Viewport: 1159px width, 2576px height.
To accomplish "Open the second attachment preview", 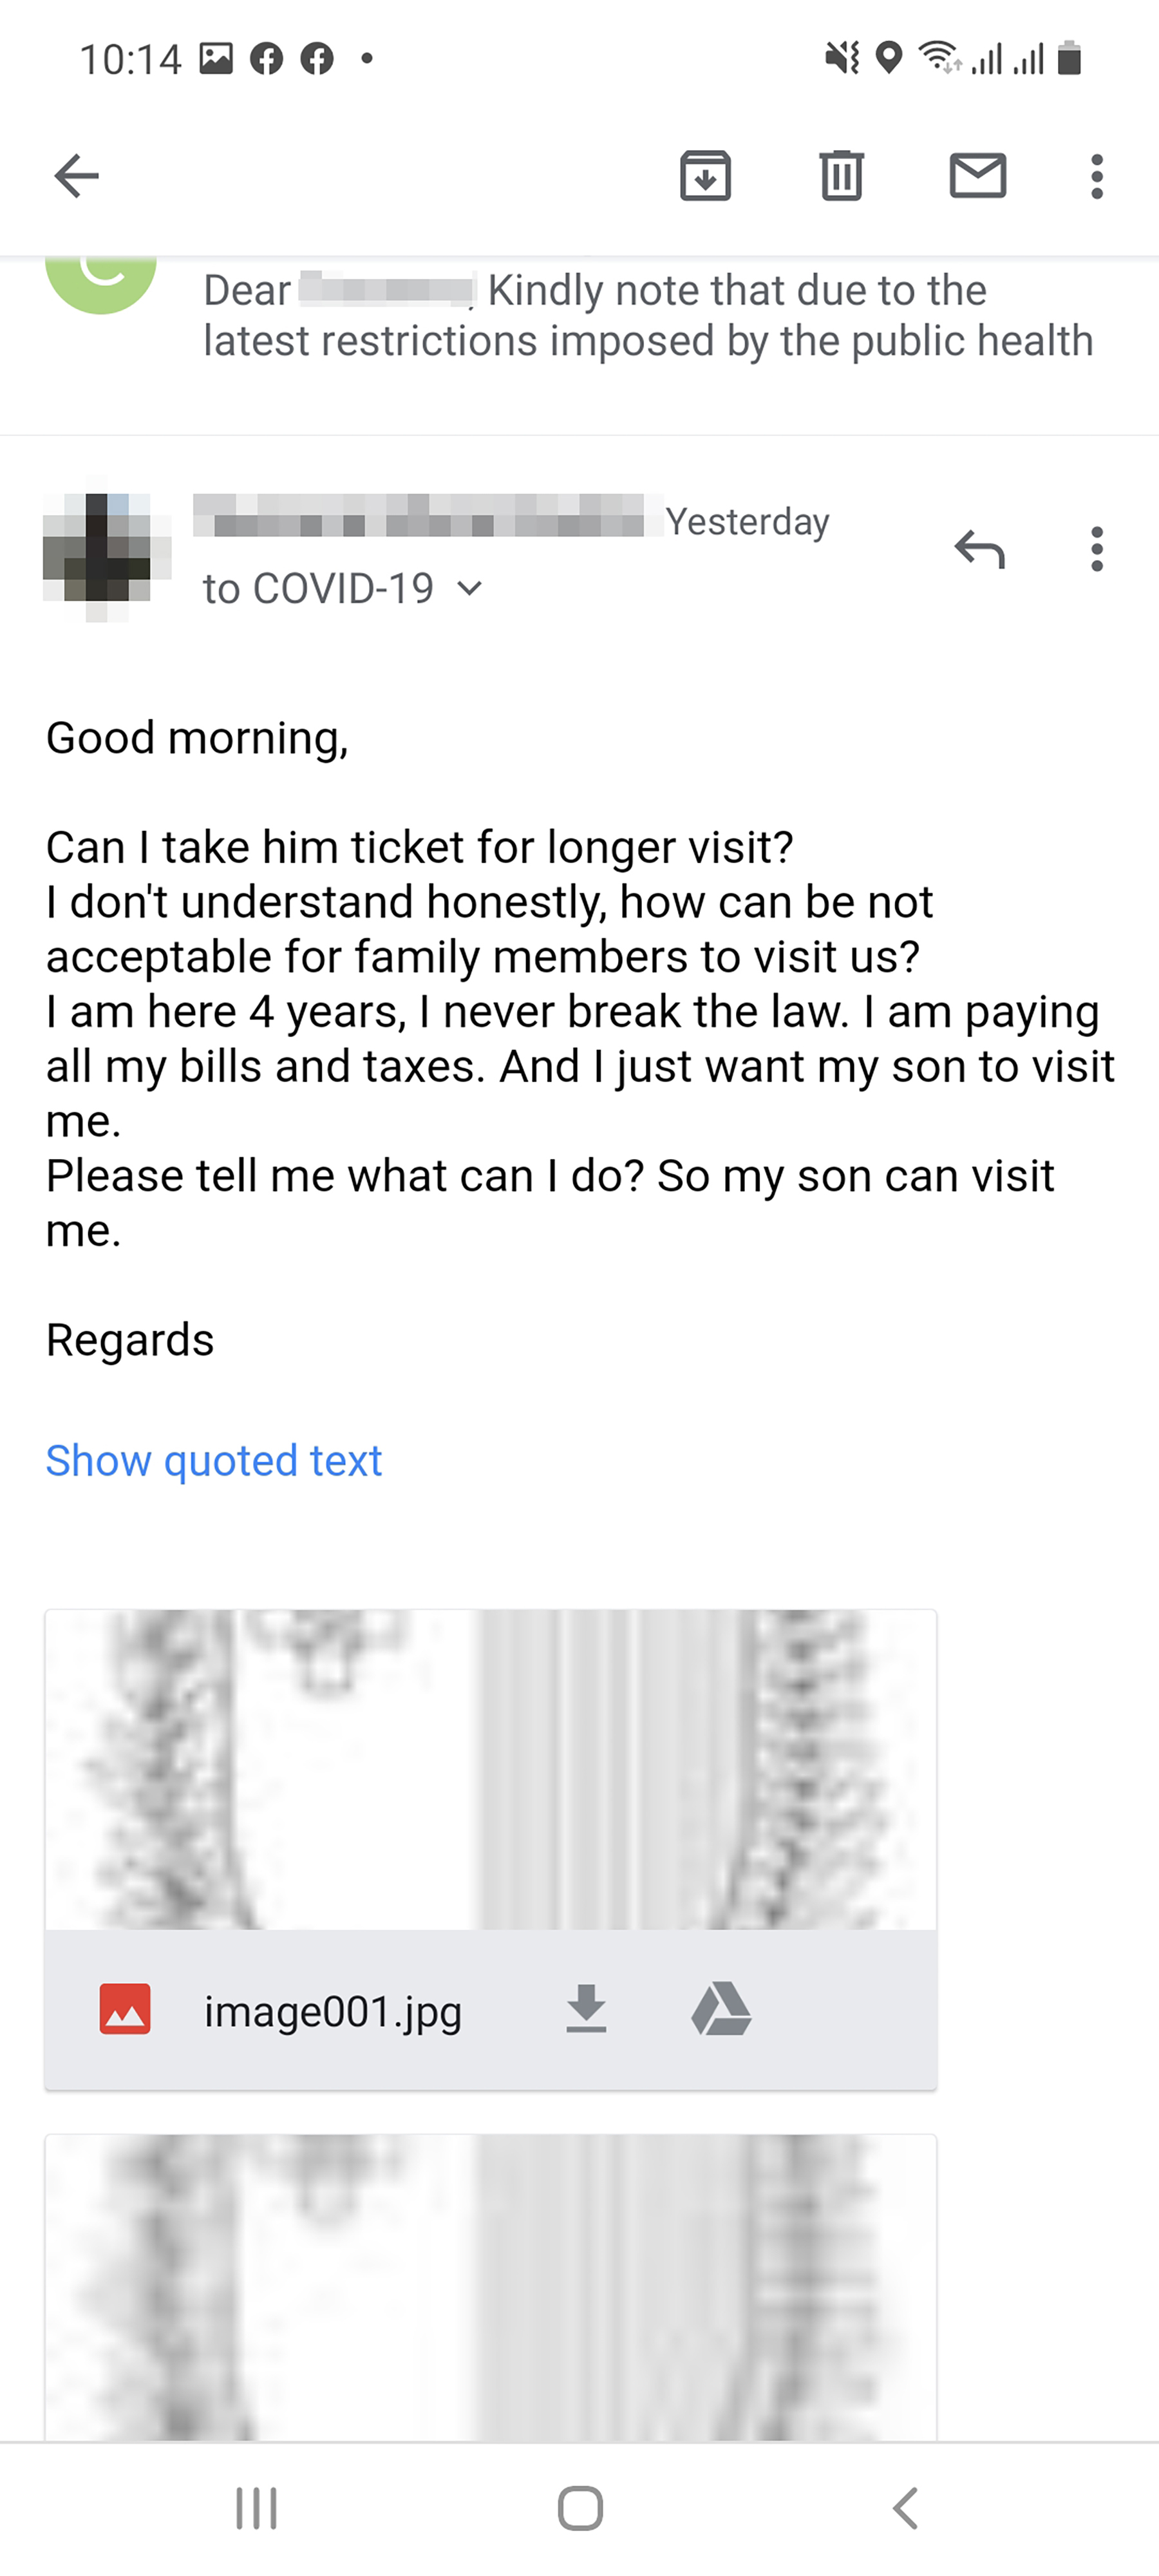I will coord(490,2290).
